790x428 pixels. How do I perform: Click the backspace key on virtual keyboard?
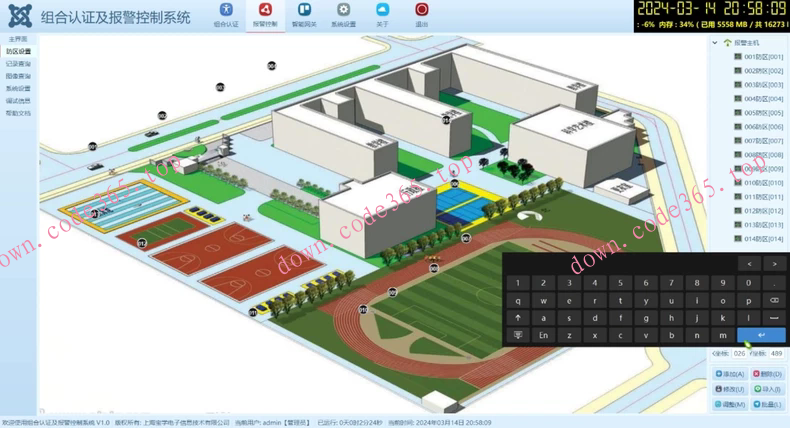pyautogui.click(x=774, y=300)
